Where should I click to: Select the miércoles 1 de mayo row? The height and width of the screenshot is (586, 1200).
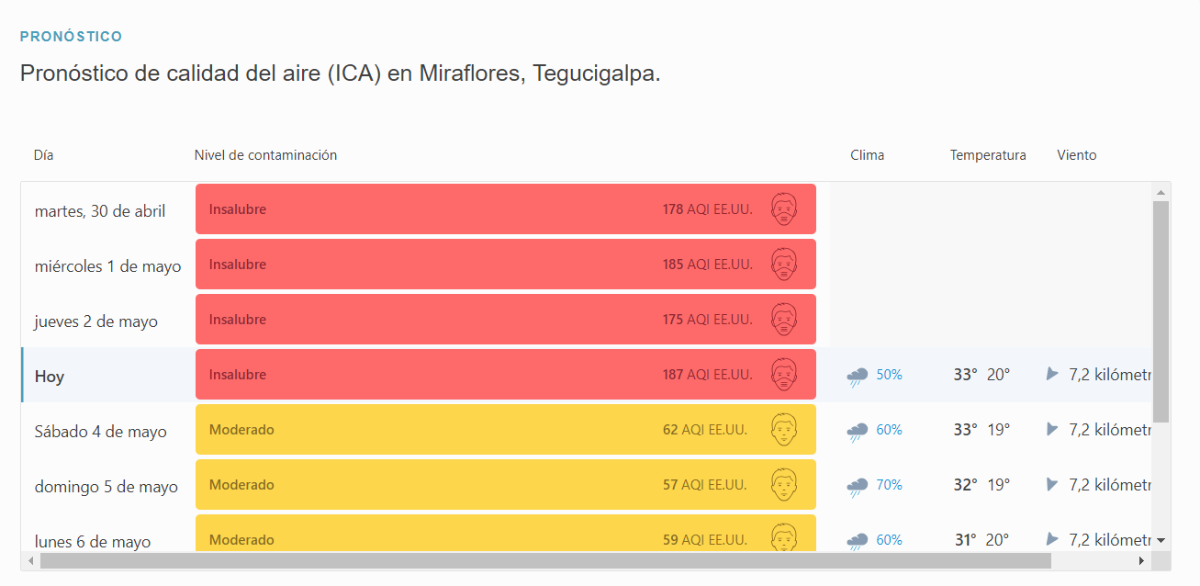[107, 266]
